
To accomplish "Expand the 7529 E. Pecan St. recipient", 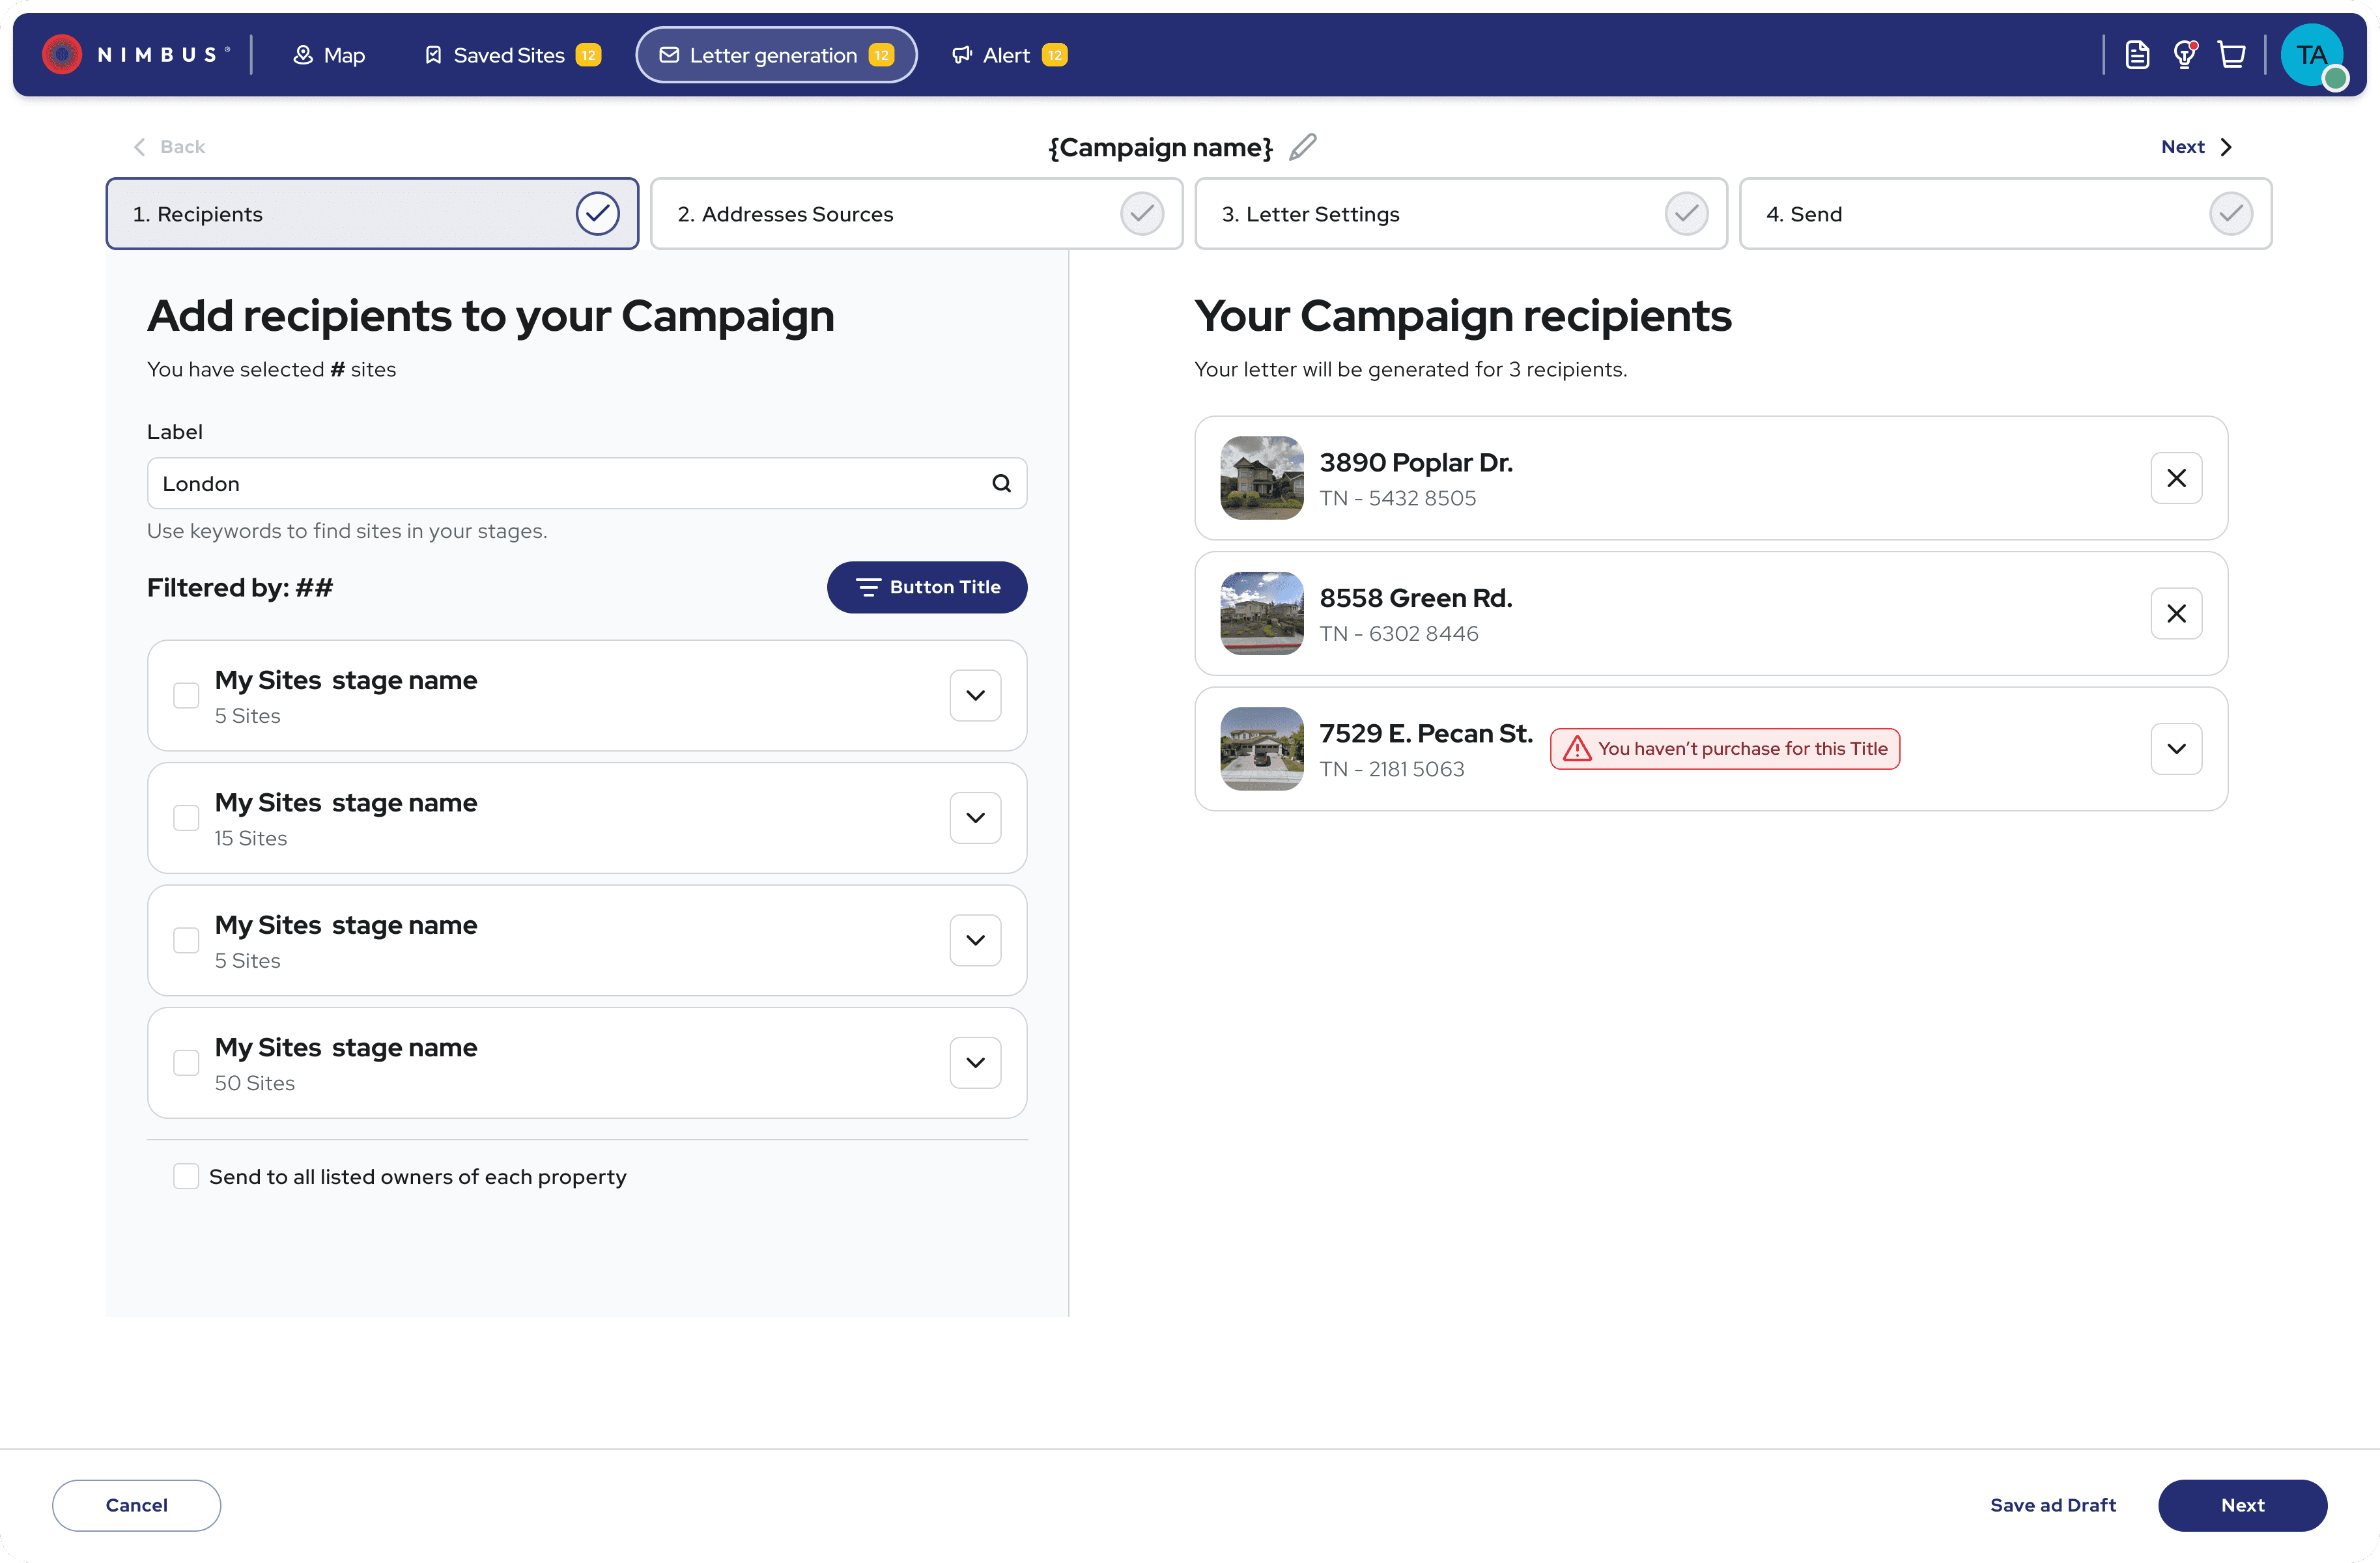I will pos(2176,749).
